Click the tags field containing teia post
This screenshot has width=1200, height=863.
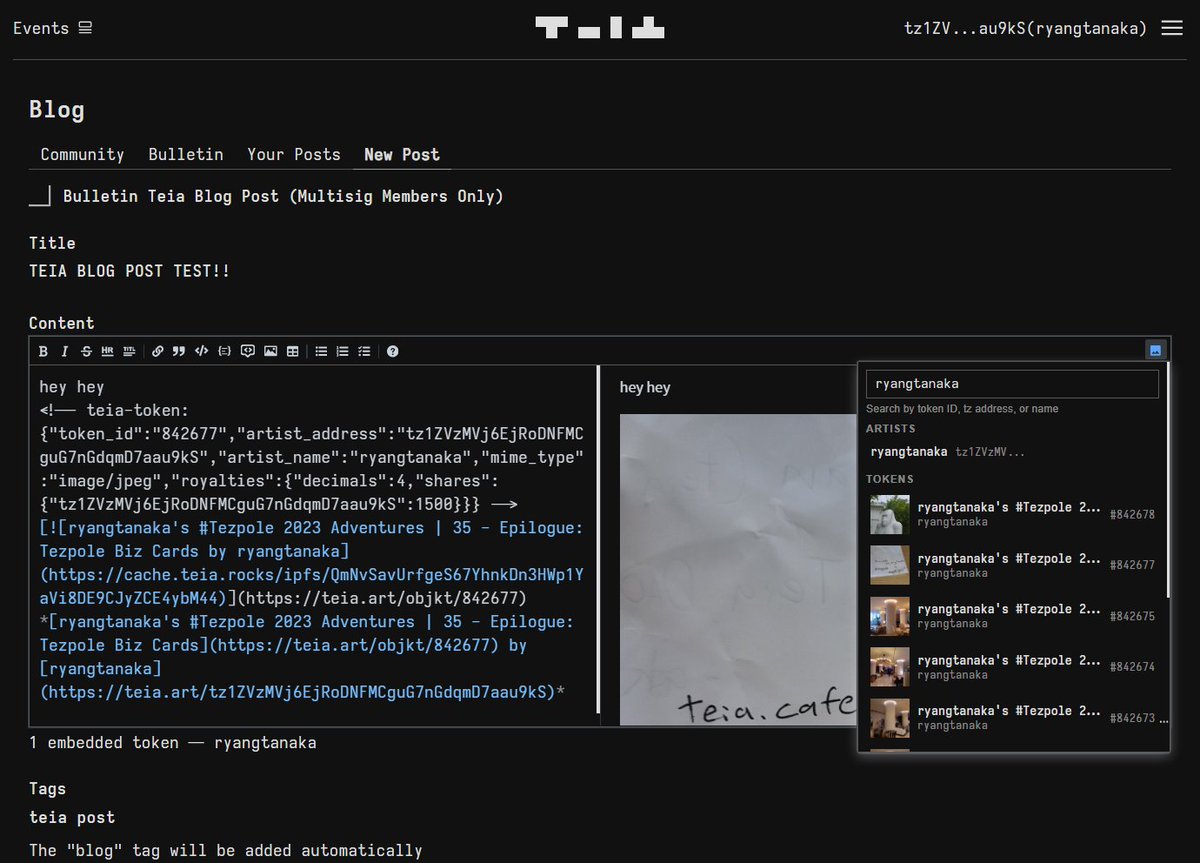click(x=600, y=817)
